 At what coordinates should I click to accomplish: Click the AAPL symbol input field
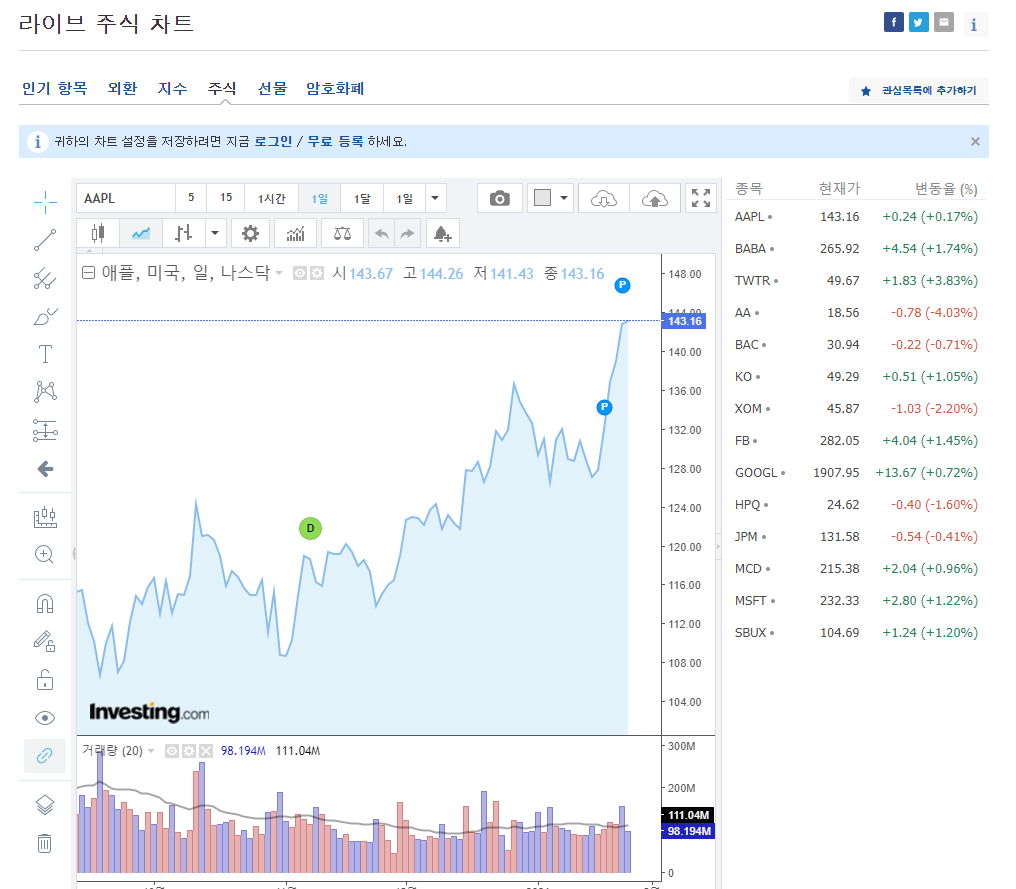126,198
